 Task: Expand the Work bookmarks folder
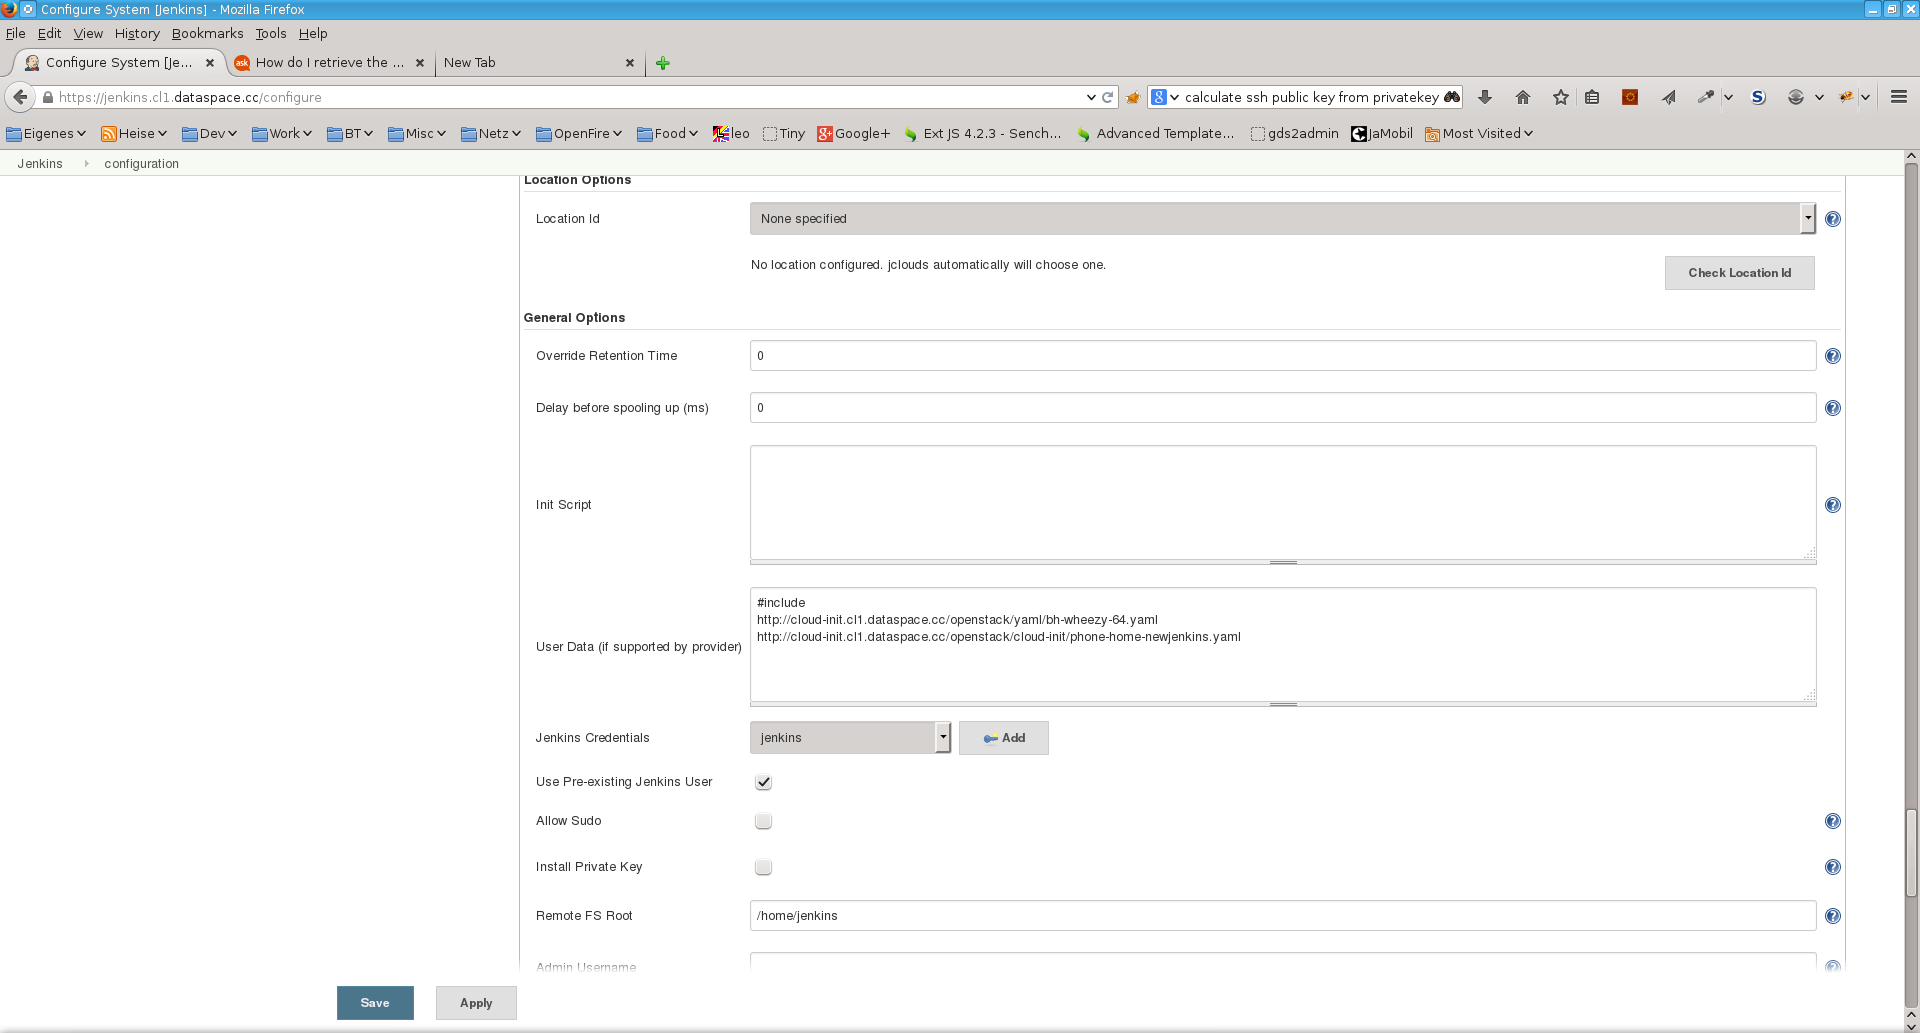pos(282,133)
